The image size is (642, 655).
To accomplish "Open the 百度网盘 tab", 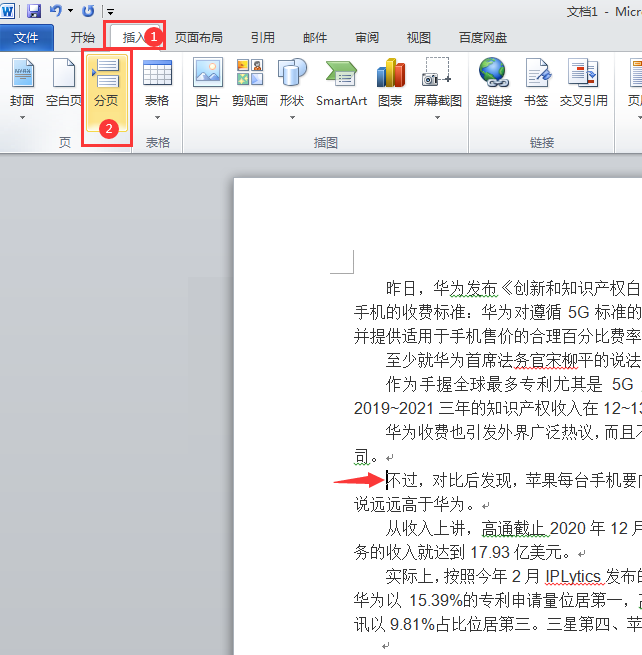I will [483, 38].
